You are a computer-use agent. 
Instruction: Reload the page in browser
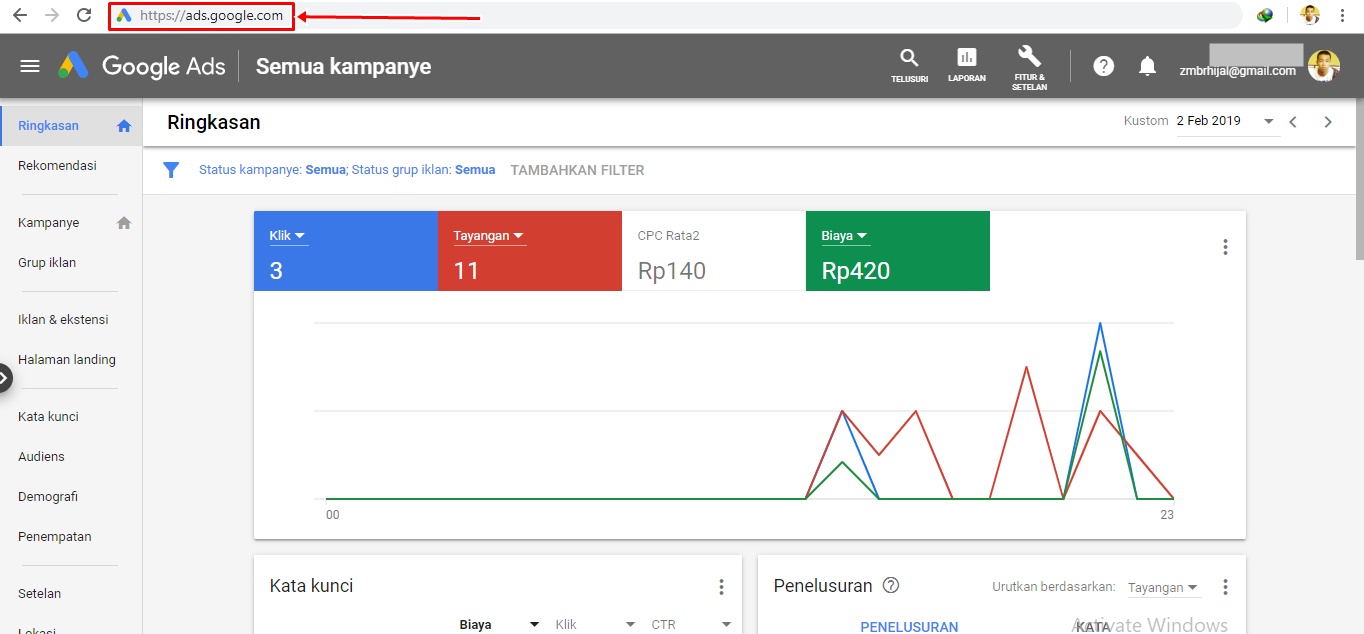coord(84,15)
